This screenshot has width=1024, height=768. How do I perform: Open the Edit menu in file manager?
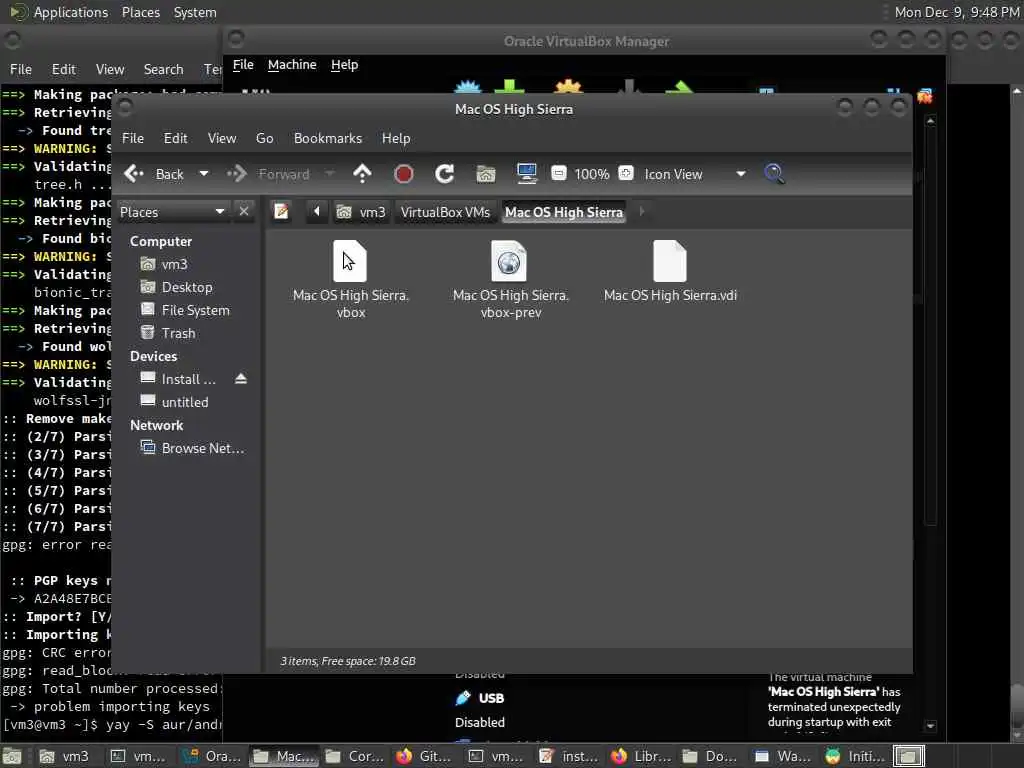tap(175, 138)
